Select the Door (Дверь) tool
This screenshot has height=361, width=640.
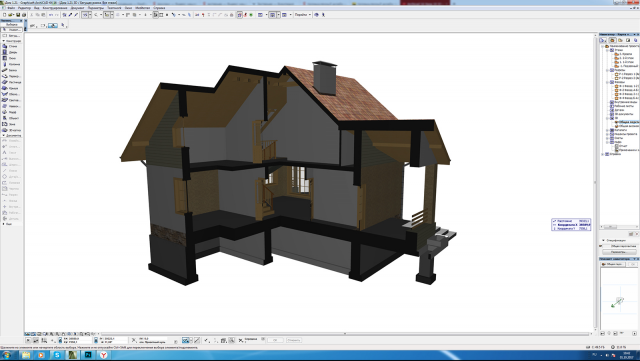(x=11, y=52)
